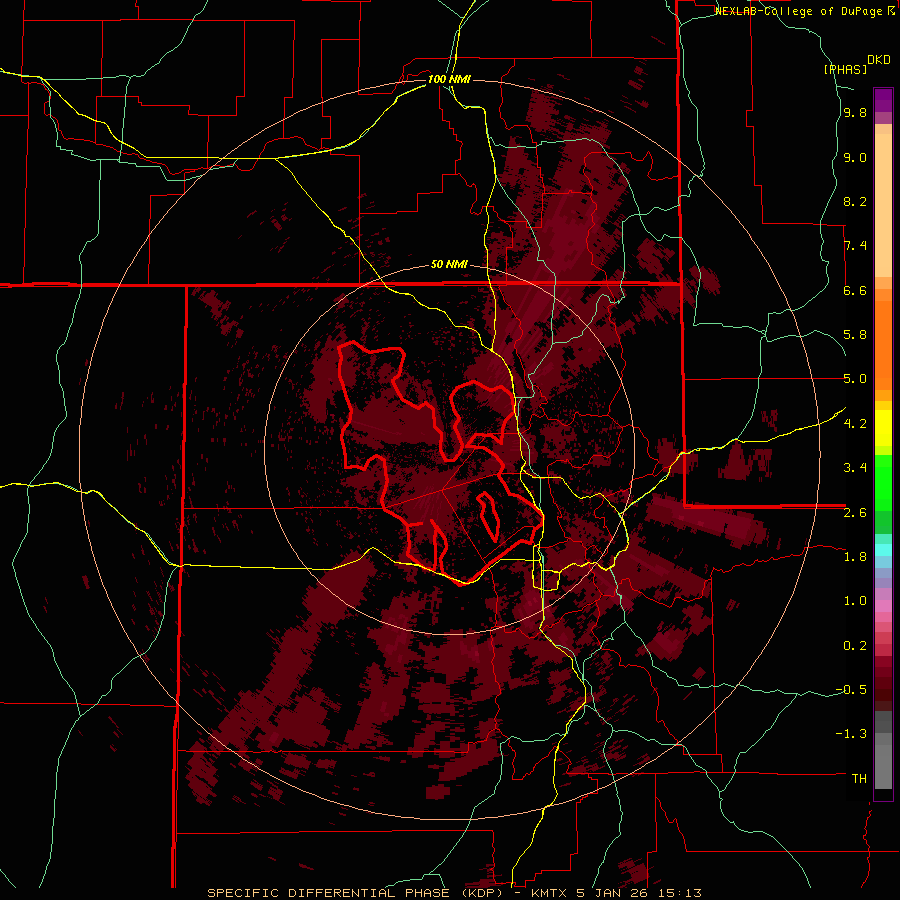900x900 pixels.
Task: Click the 1.0 legend value
Action: click(855, 601)
